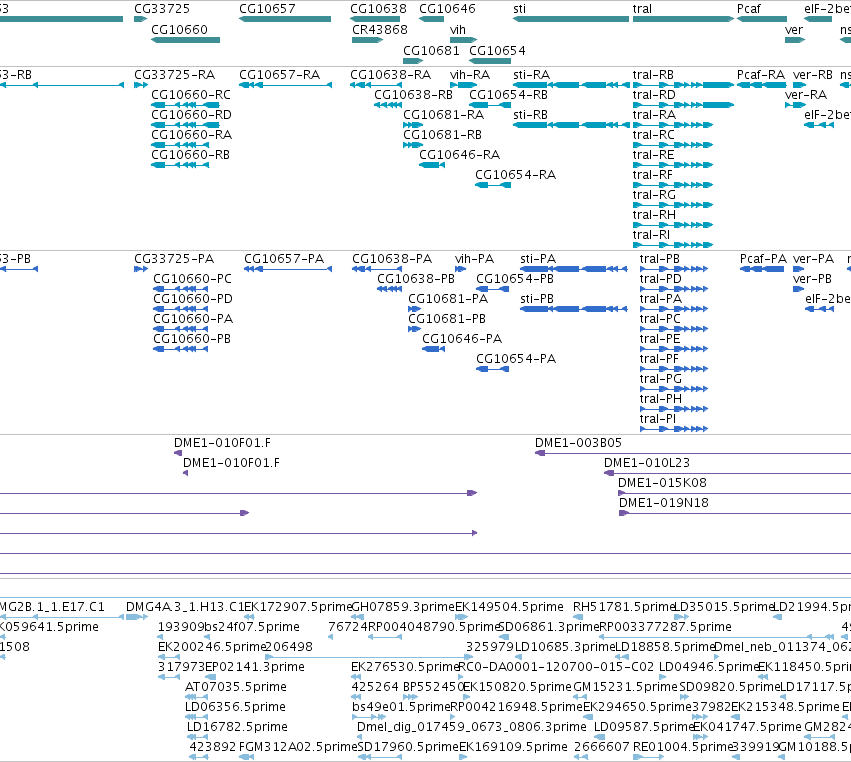Select the vih-PA protein label
The image size is (851, 762).
474,258
